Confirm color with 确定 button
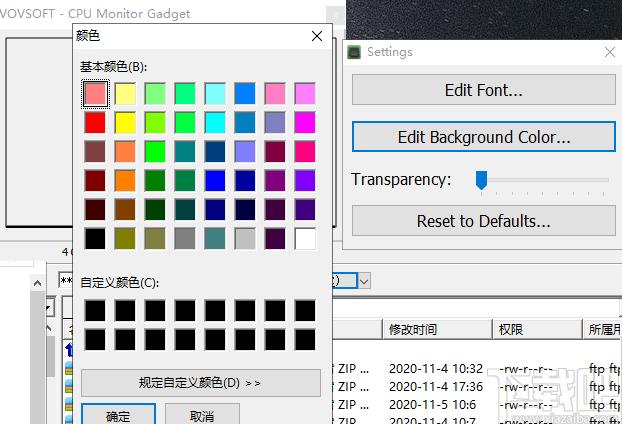This screenshot has width=622, height=424. [x=118, y=414]
